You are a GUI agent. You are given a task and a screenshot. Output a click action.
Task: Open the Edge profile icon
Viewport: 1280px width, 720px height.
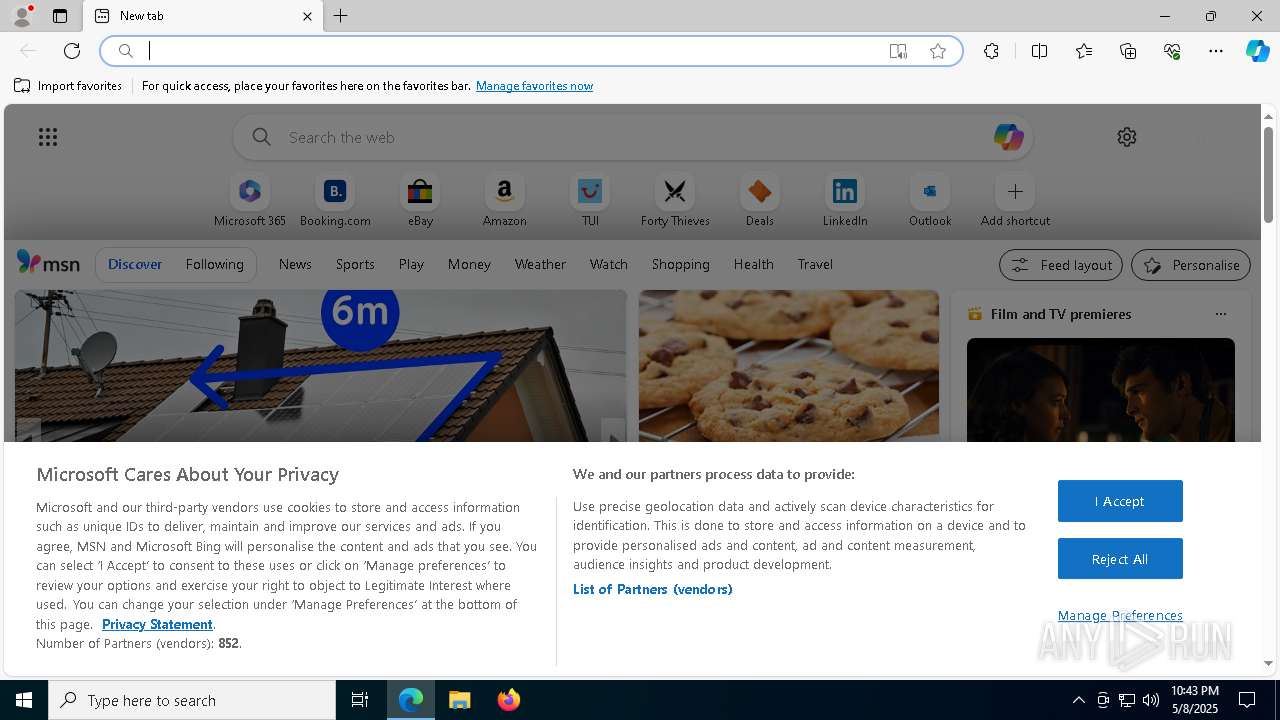click(22, 16)
